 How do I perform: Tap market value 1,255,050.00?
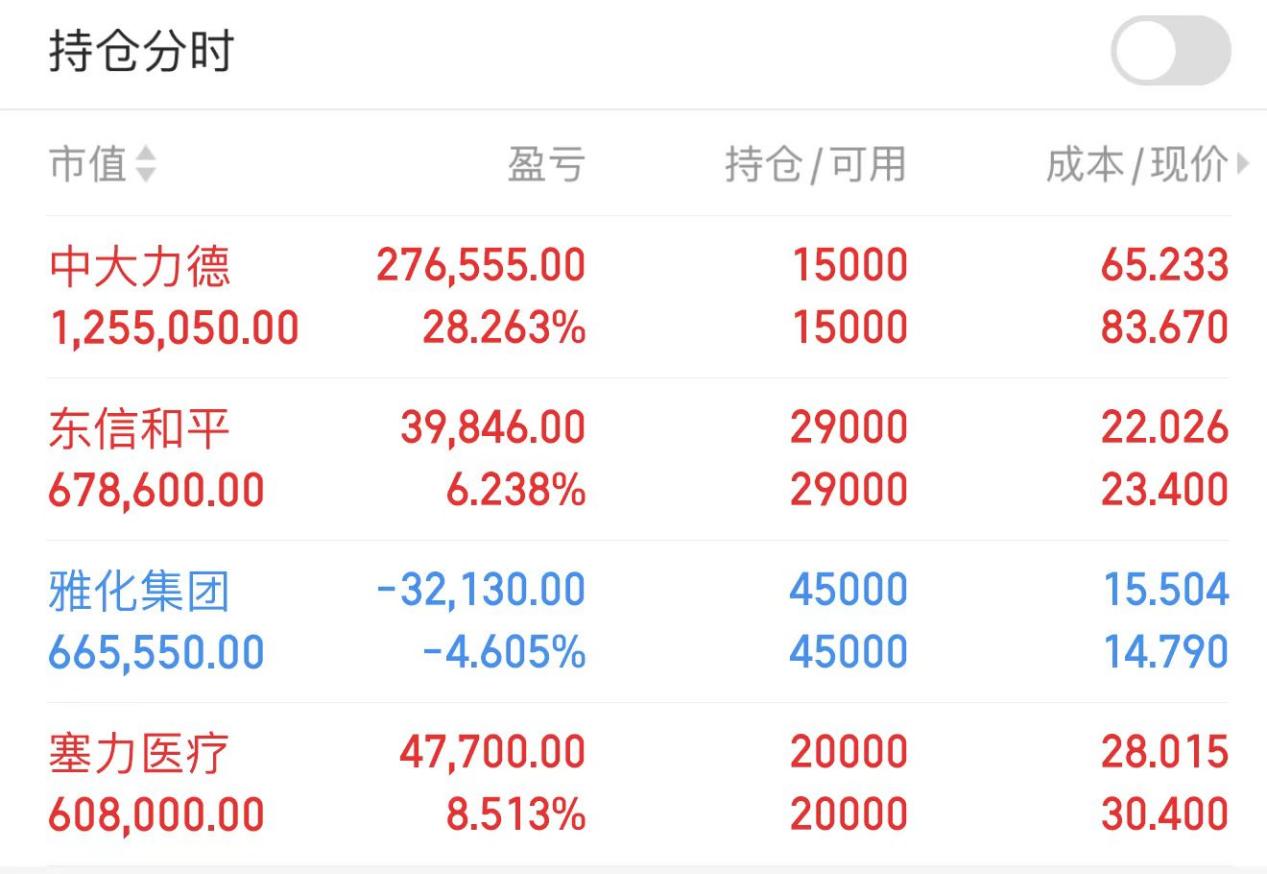[x=174, y=328]
